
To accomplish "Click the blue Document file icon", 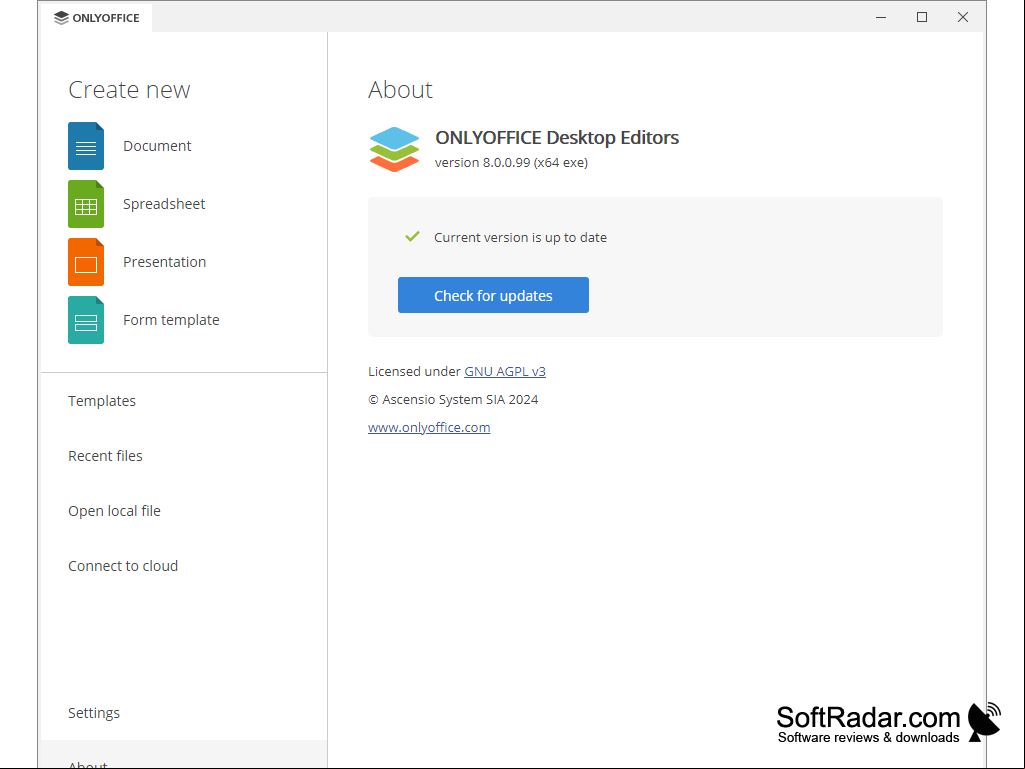I will point(86,146).
